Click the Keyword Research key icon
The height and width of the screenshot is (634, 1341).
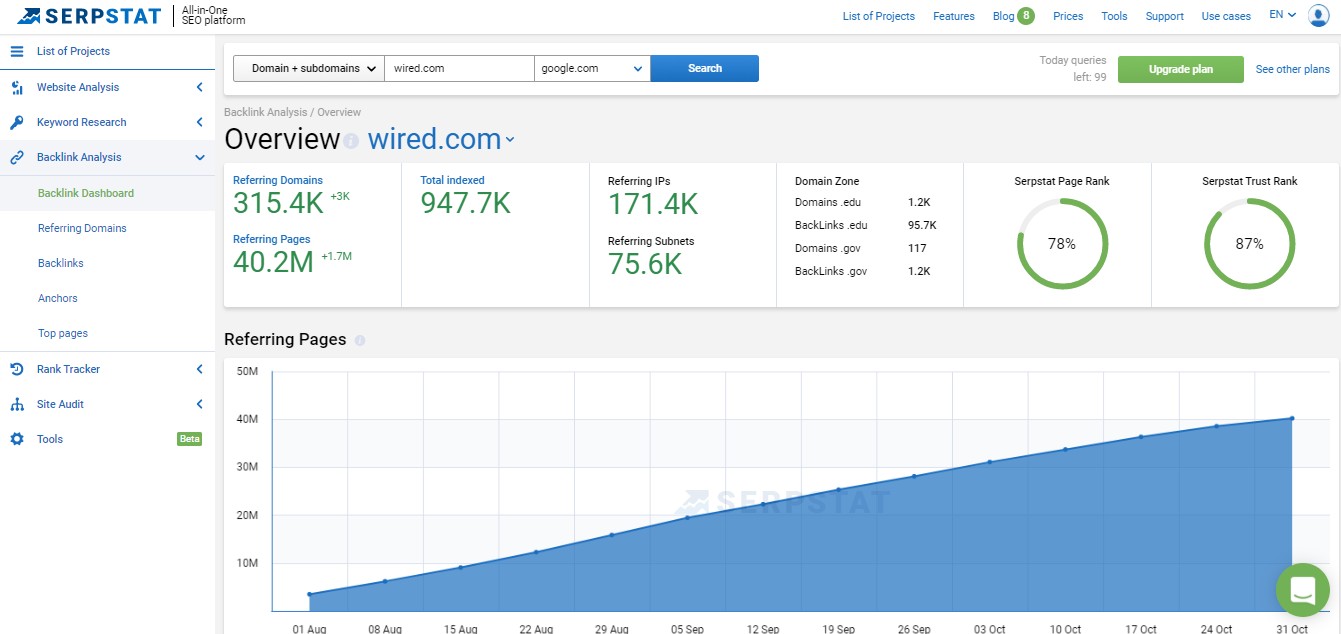[x=17, y=122]
